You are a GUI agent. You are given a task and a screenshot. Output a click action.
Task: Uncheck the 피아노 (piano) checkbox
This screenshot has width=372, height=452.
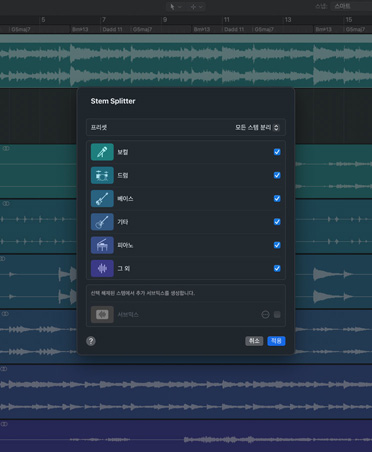click(277, 245)
